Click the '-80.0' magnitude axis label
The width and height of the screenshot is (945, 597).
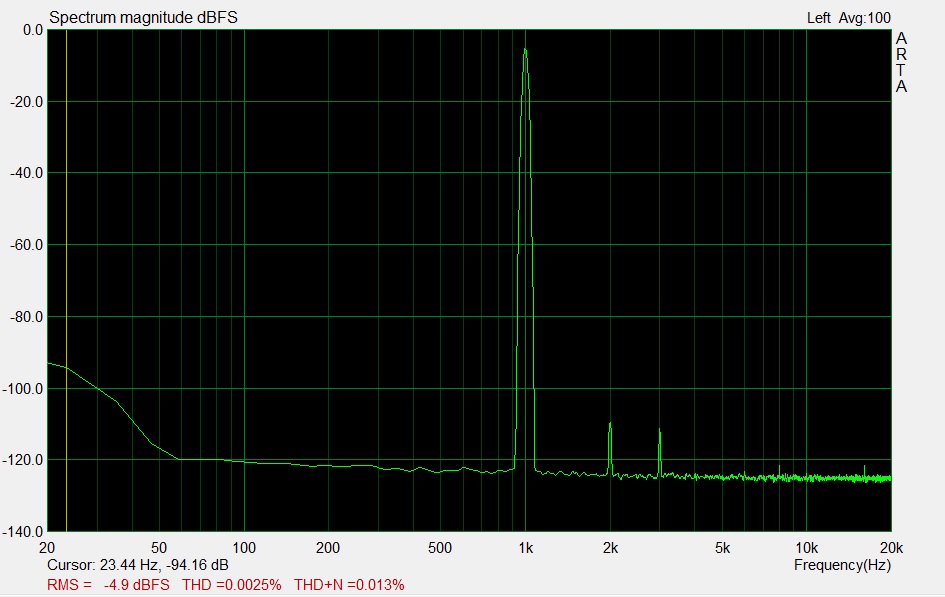pos(27,317)
